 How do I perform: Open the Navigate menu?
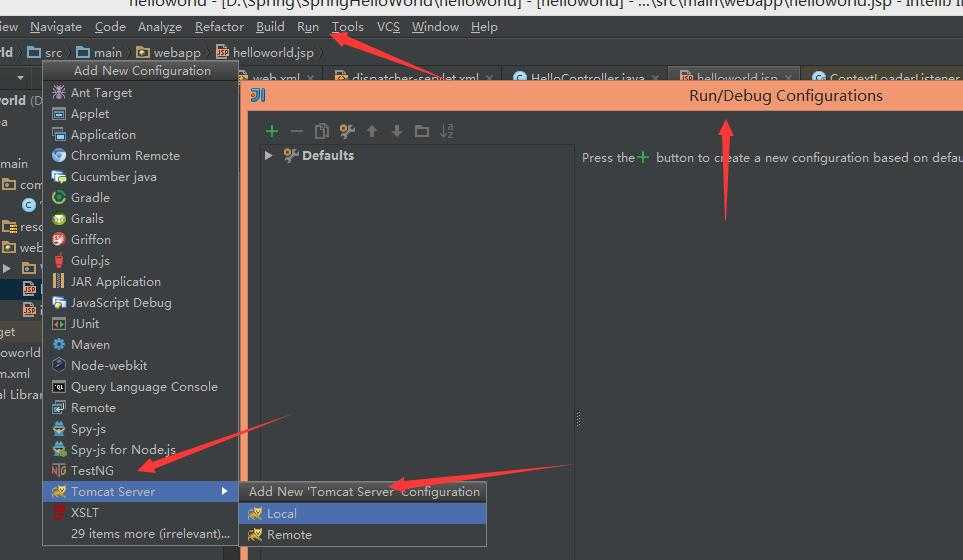[x=56, y=27]
